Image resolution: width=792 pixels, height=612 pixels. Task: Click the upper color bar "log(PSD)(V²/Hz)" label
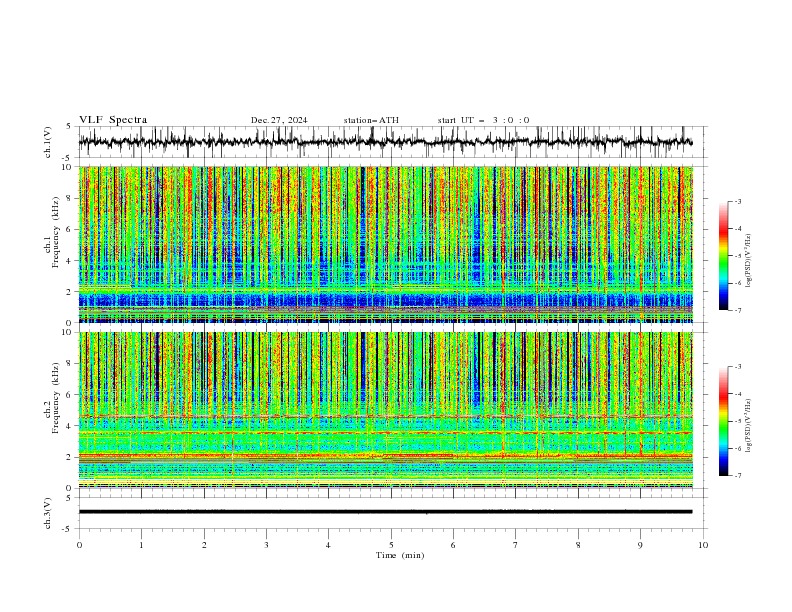(748, 261)
